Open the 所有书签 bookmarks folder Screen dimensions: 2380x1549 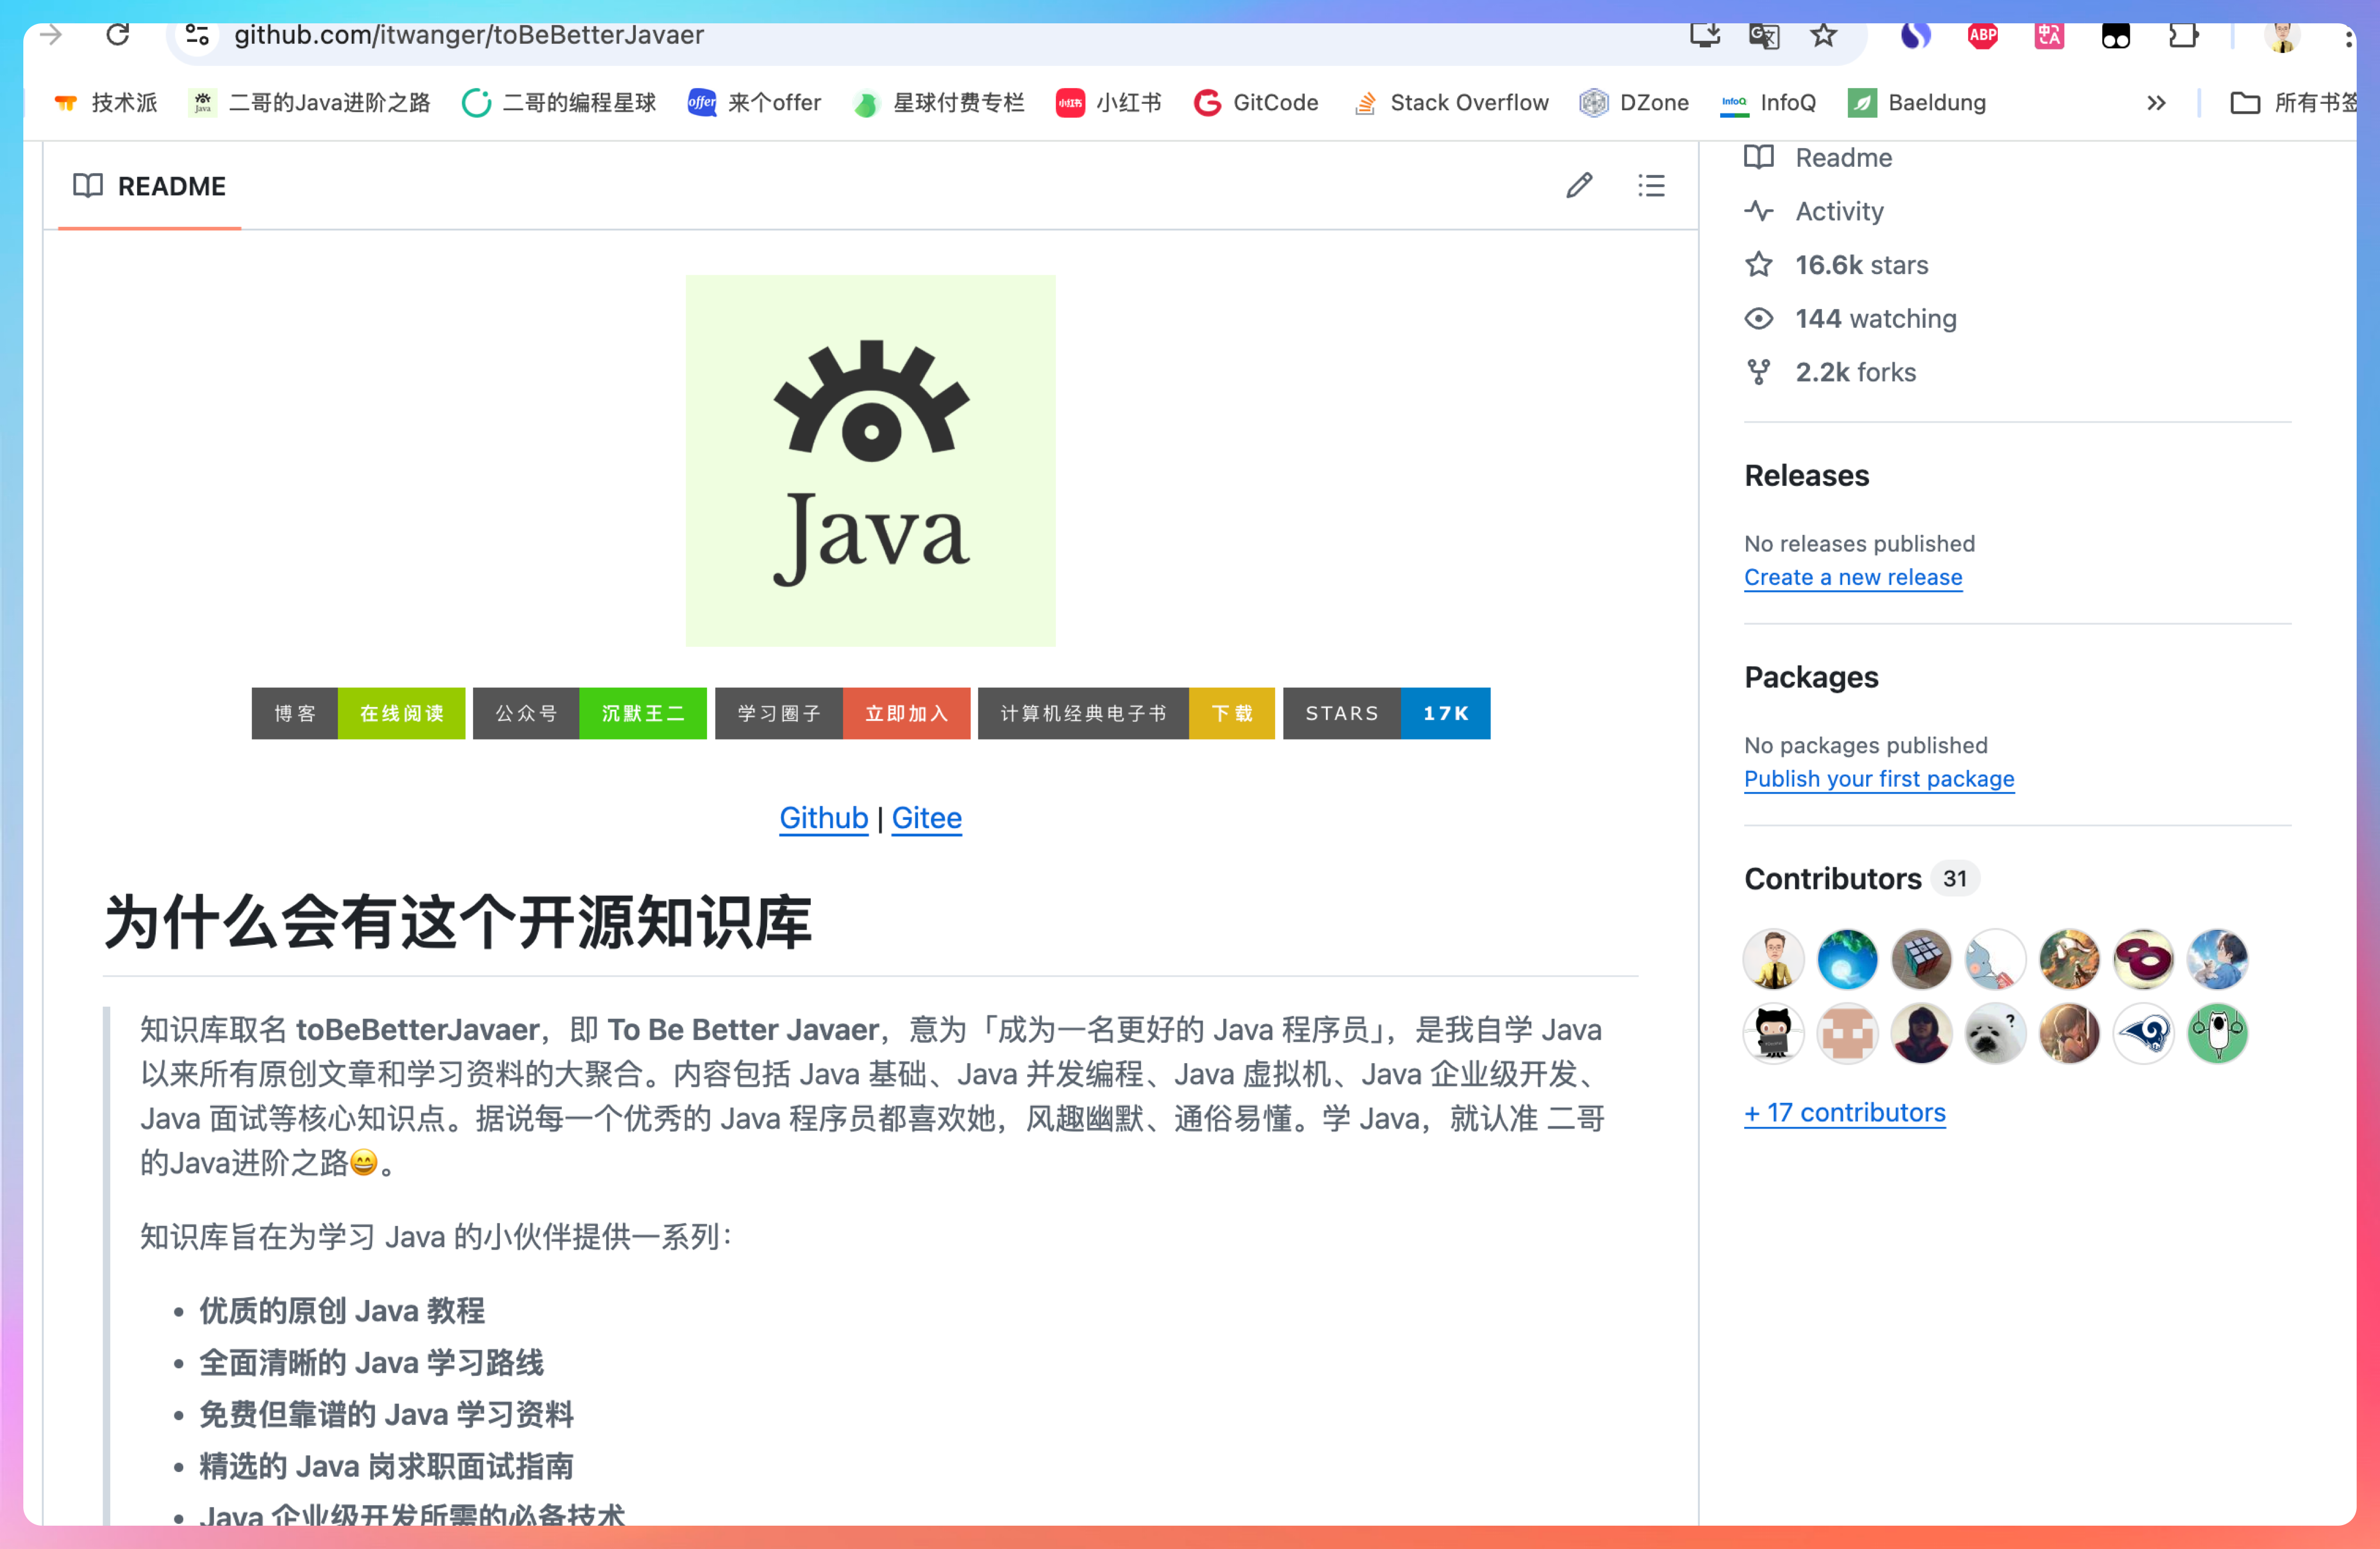click(2292, 103)
